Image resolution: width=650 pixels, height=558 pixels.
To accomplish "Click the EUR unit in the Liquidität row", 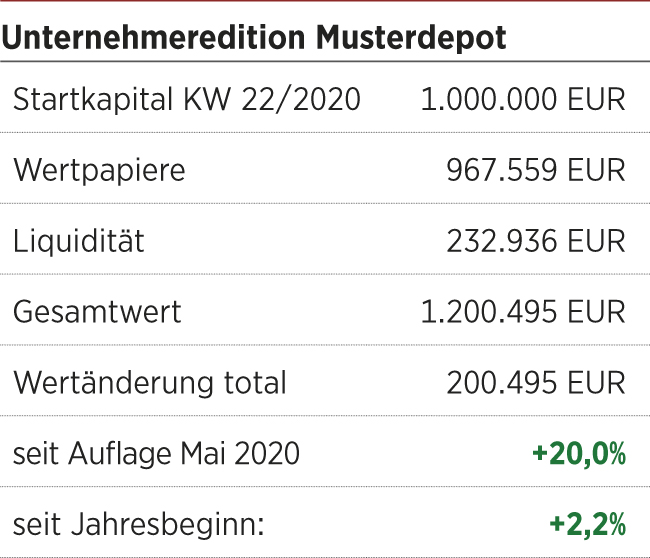I will (596, 241).
